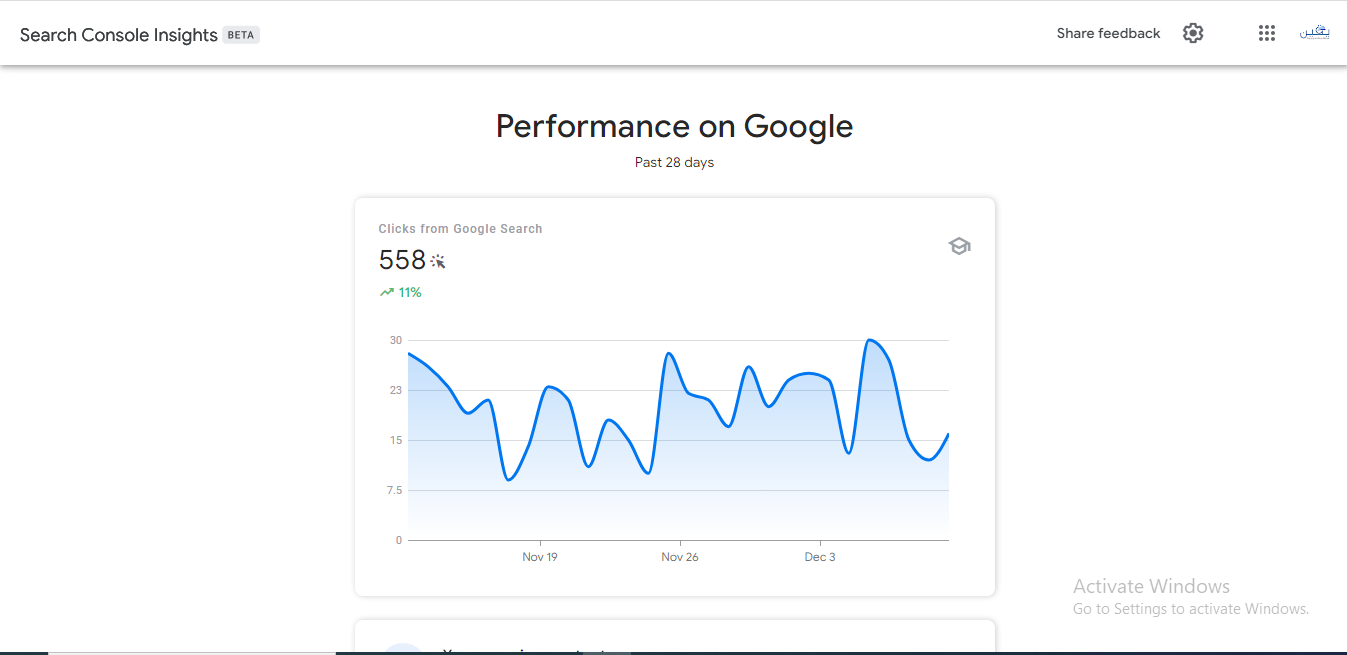This screenshot has height=655, width=1347.
Task: Click the cursor-click icon beside 558
Action: [438, 261]
